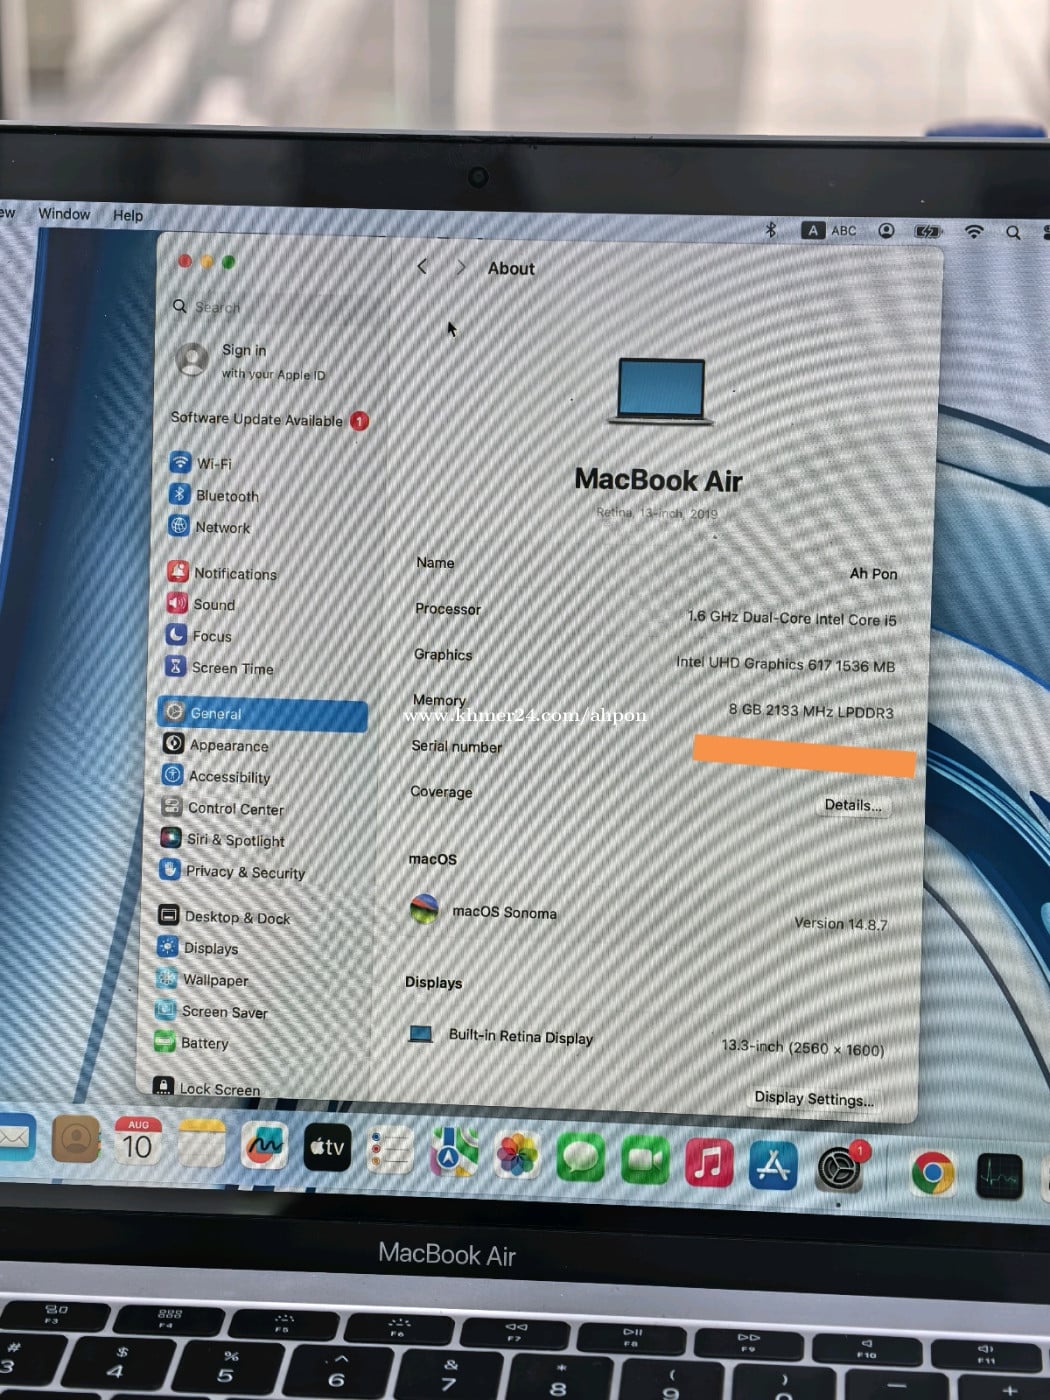Click the Coverage Details button

tap(852, 805)
